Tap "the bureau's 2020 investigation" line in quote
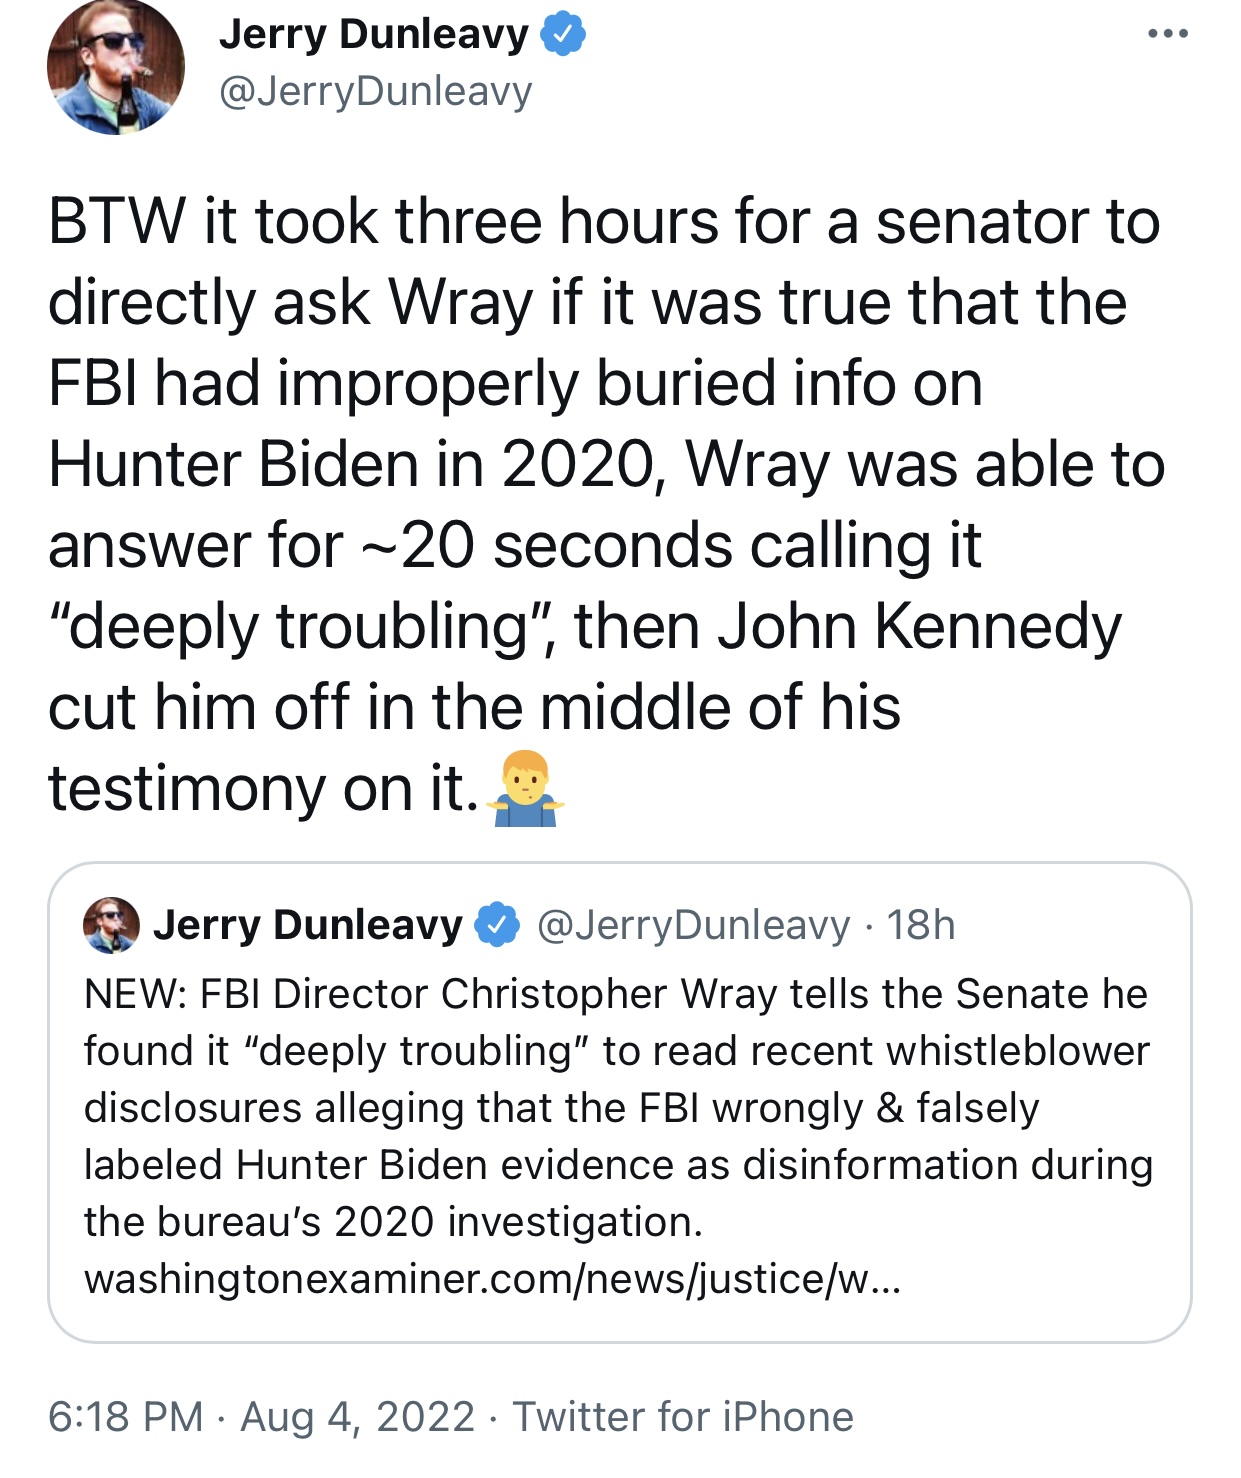The width and height of the screenshot is (1241, 1478). 393,1222
